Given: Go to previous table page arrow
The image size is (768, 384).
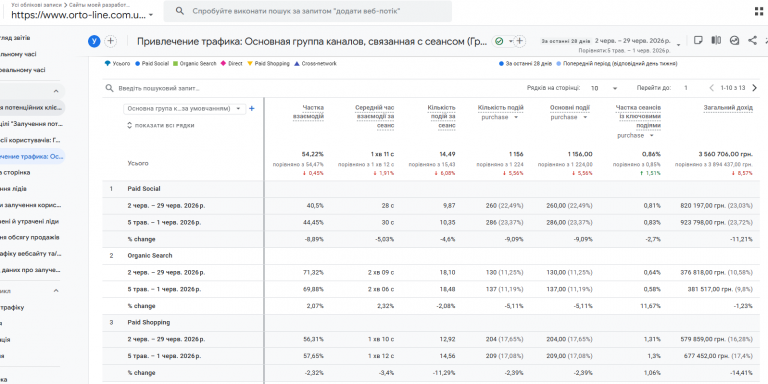Looking at the screenshot, I should point(712,88).
